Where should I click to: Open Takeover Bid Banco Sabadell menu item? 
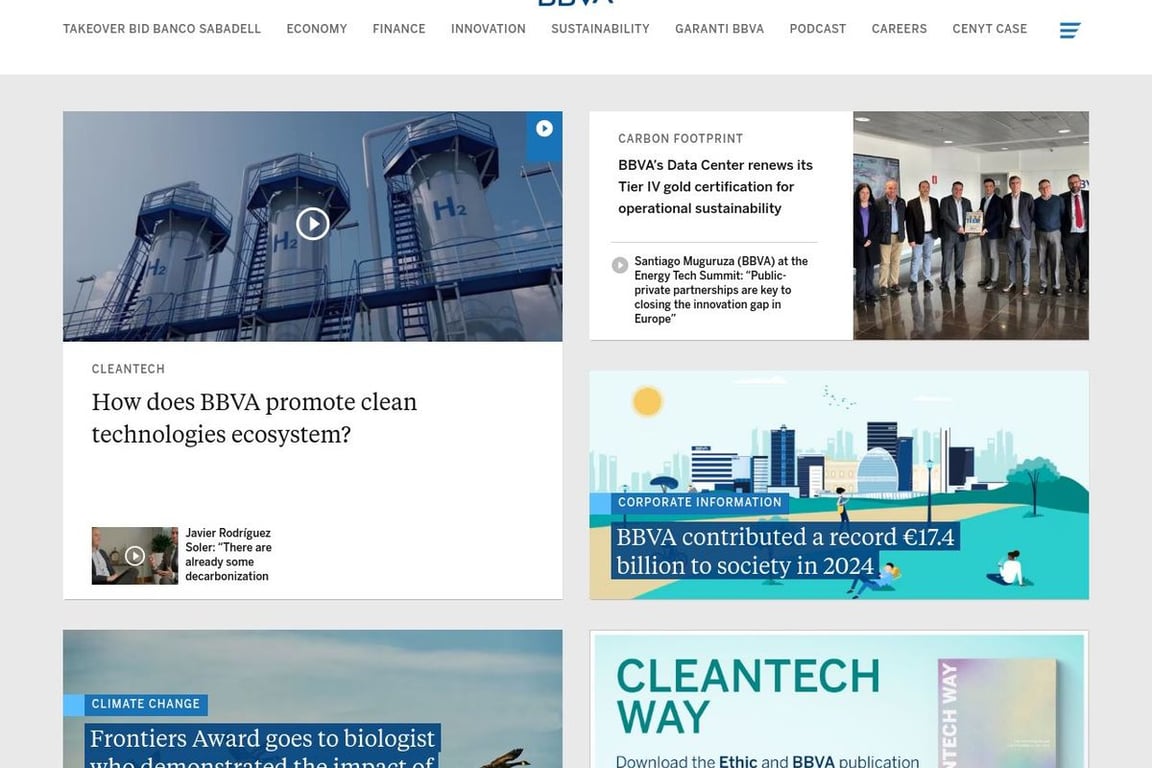pos(162,29)
